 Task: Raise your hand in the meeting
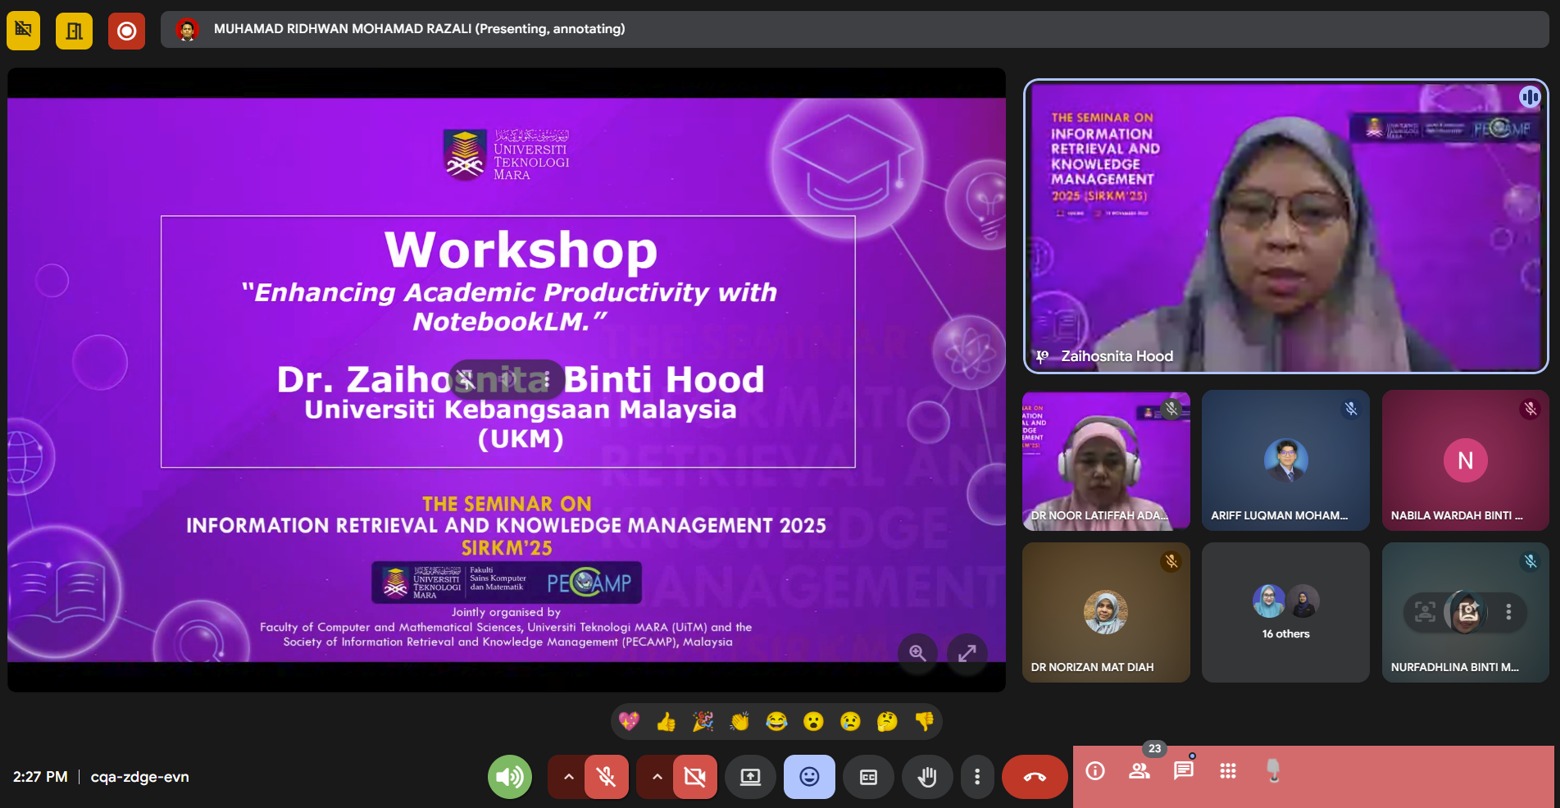coord(927,777)
